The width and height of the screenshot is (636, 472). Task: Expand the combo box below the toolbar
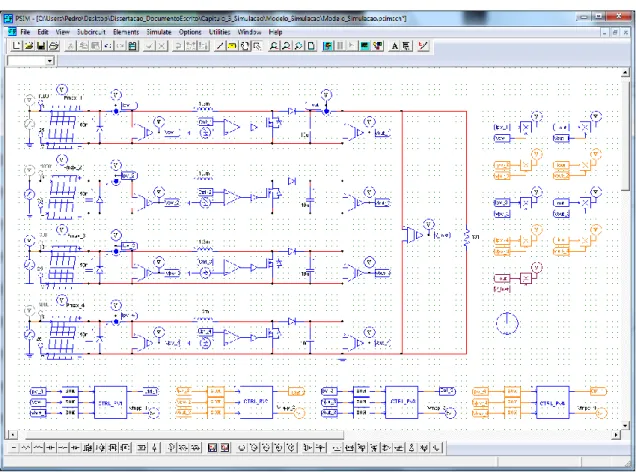49,61
